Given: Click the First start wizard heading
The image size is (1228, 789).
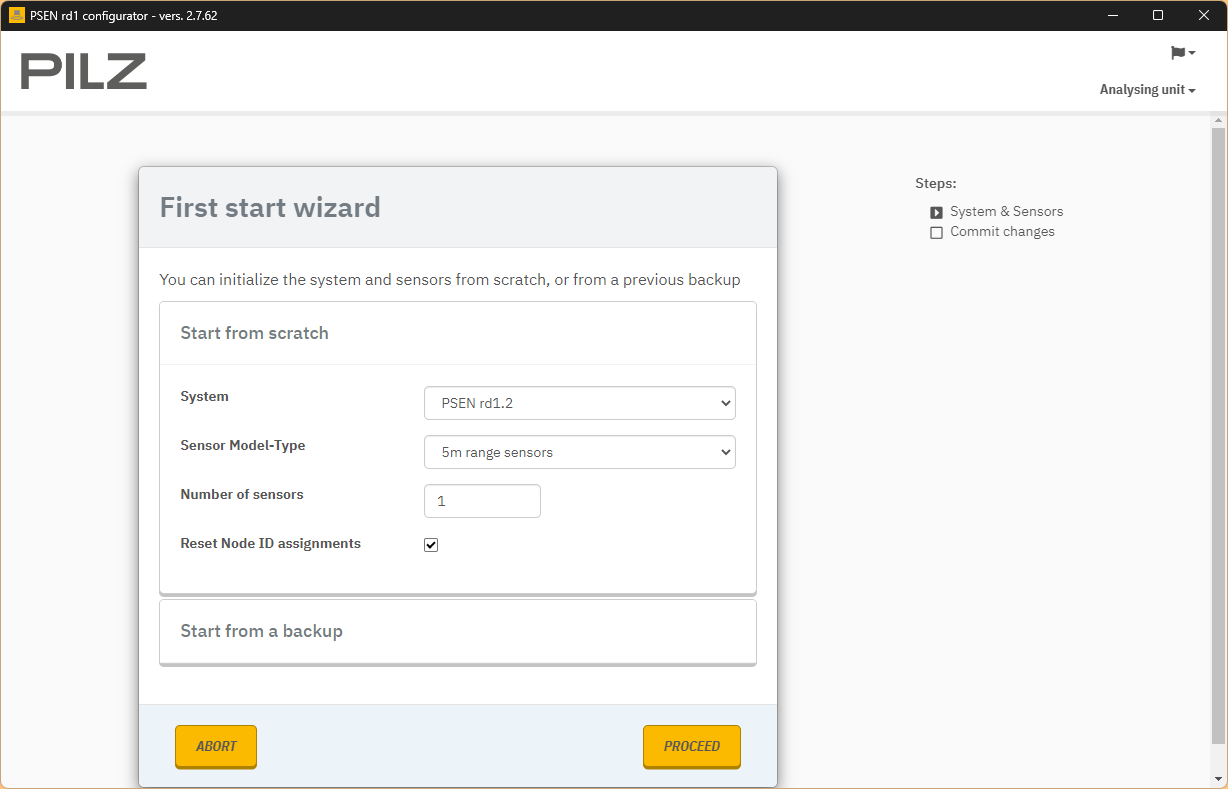Looking at the screenshot, I should tap(270, 208).
